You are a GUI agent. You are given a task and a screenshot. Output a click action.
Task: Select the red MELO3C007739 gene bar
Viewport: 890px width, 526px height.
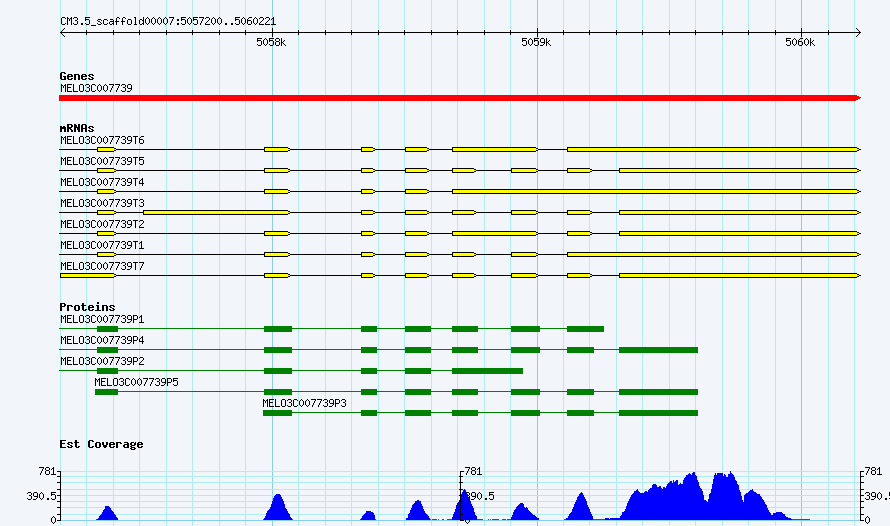coord(460,98)
